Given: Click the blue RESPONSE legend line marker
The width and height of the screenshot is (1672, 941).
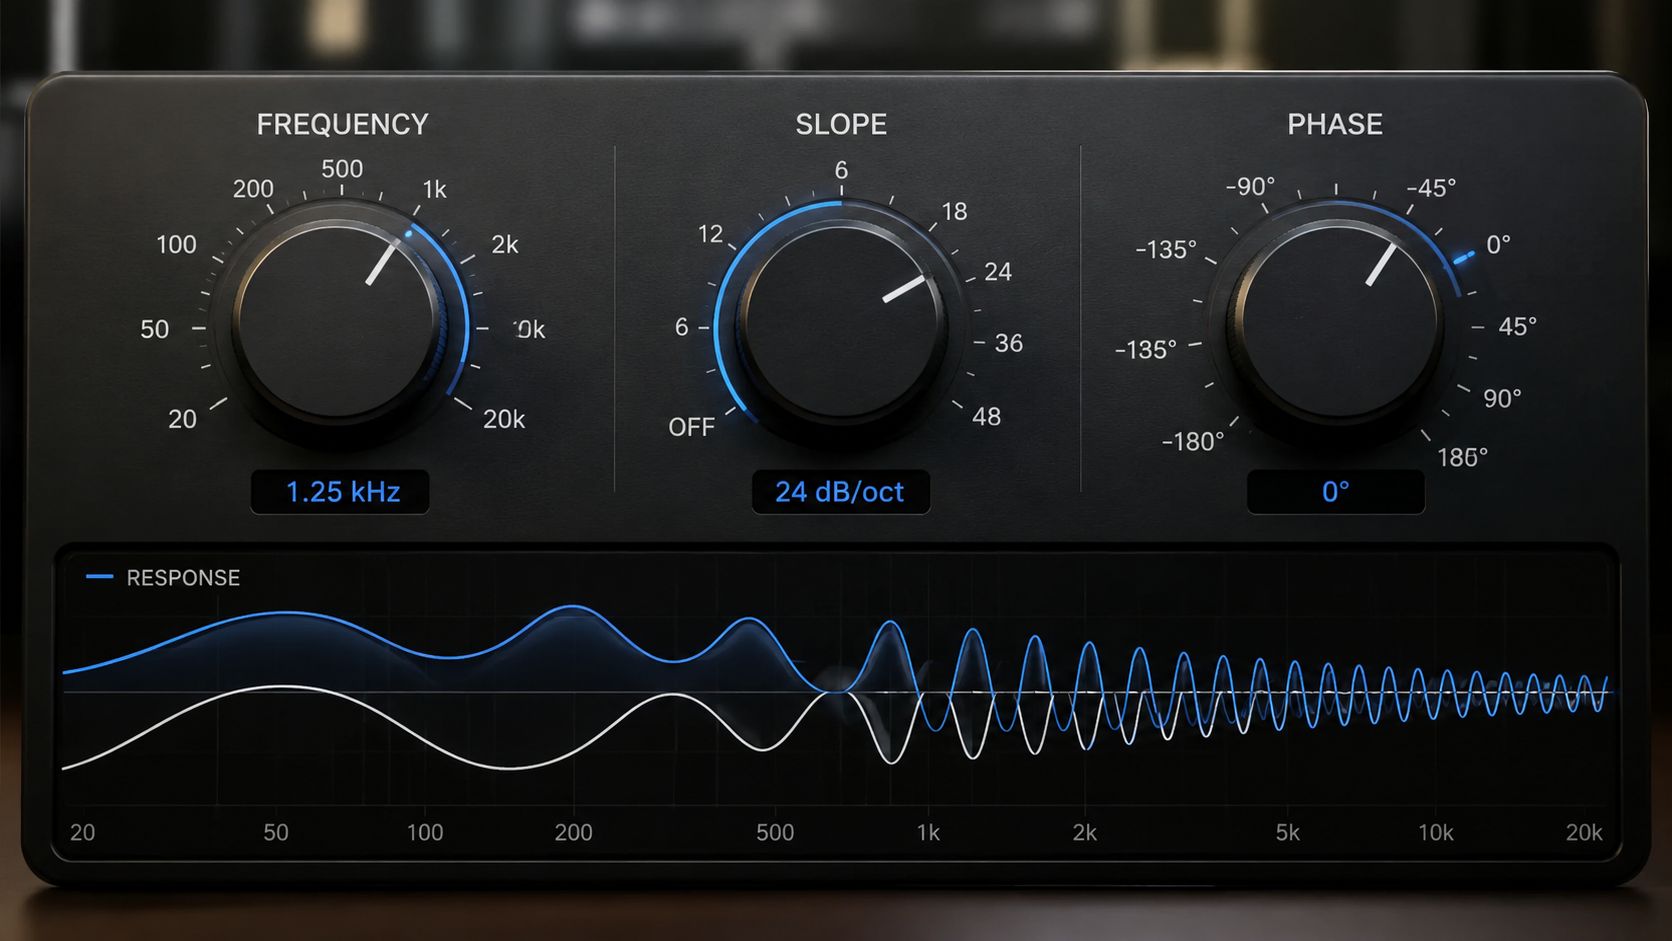Looking at the screenshot, I should click(x=99, y=577).
